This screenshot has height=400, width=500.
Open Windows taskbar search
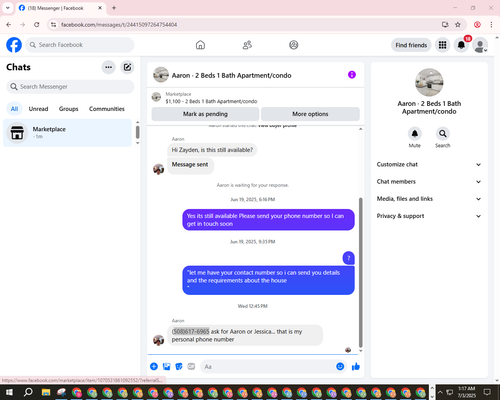[28, 392]
